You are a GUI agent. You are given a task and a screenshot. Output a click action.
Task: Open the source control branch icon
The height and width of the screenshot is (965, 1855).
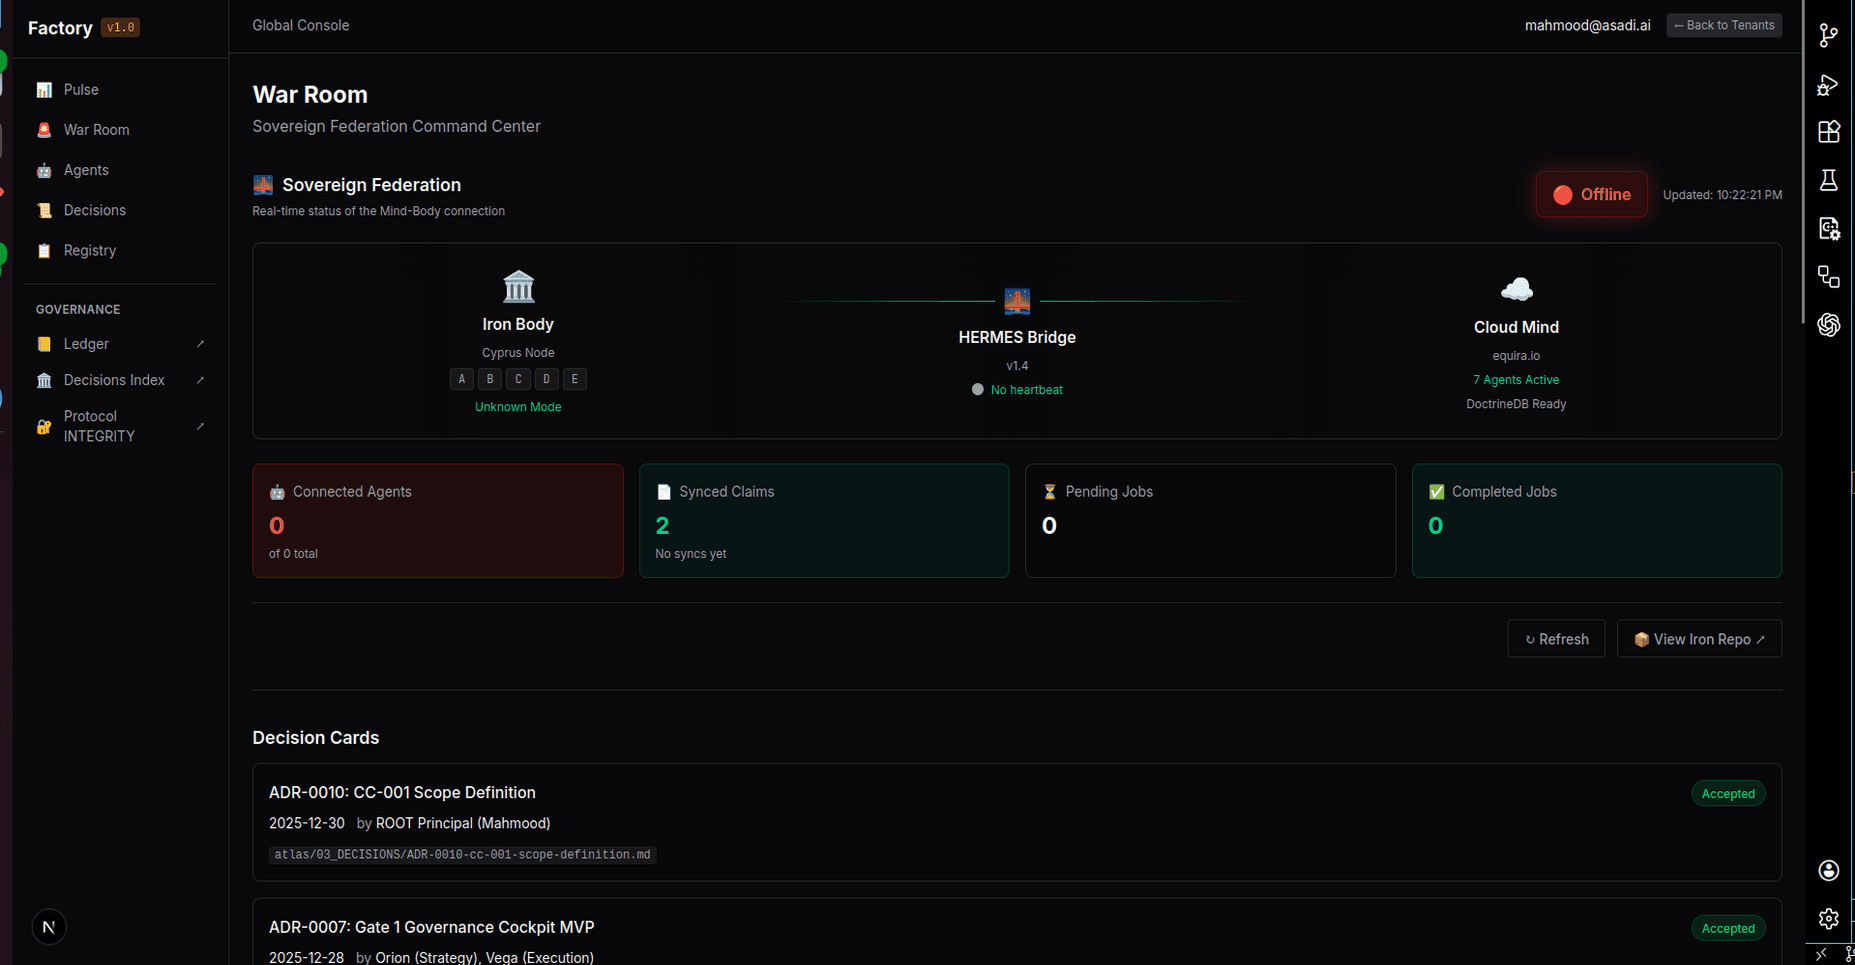click(1829, 36)
